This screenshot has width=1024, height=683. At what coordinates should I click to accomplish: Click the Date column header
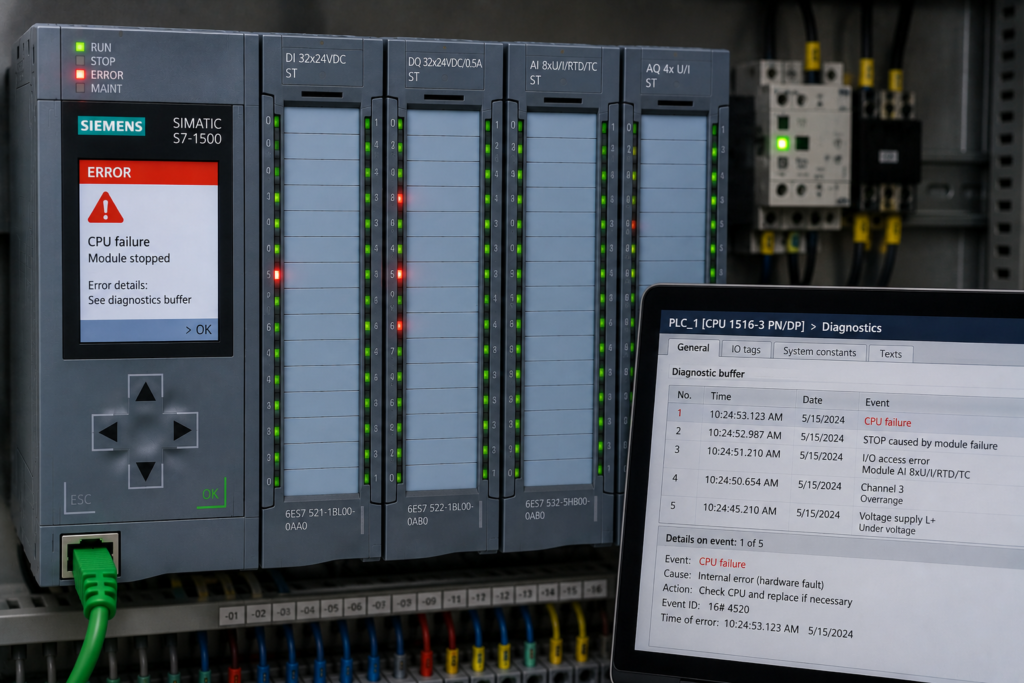coord(812,400)
